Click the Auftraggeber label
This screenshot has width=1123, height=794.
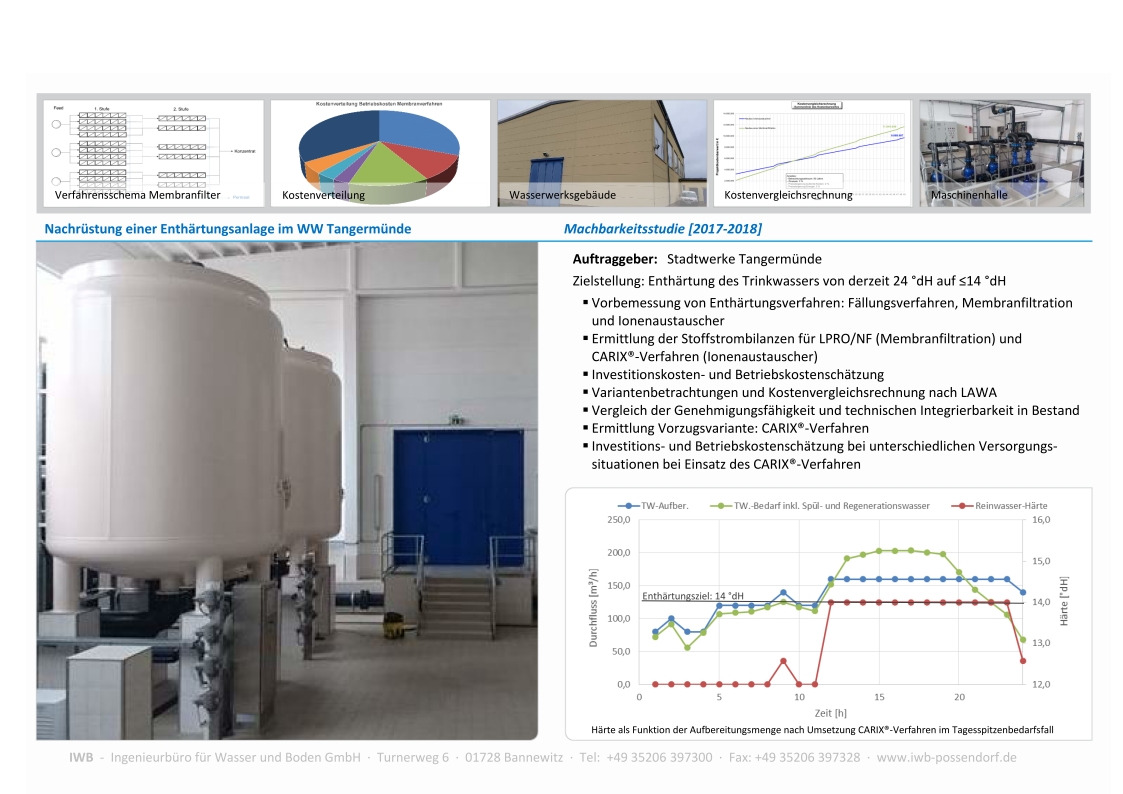(614, 258)
